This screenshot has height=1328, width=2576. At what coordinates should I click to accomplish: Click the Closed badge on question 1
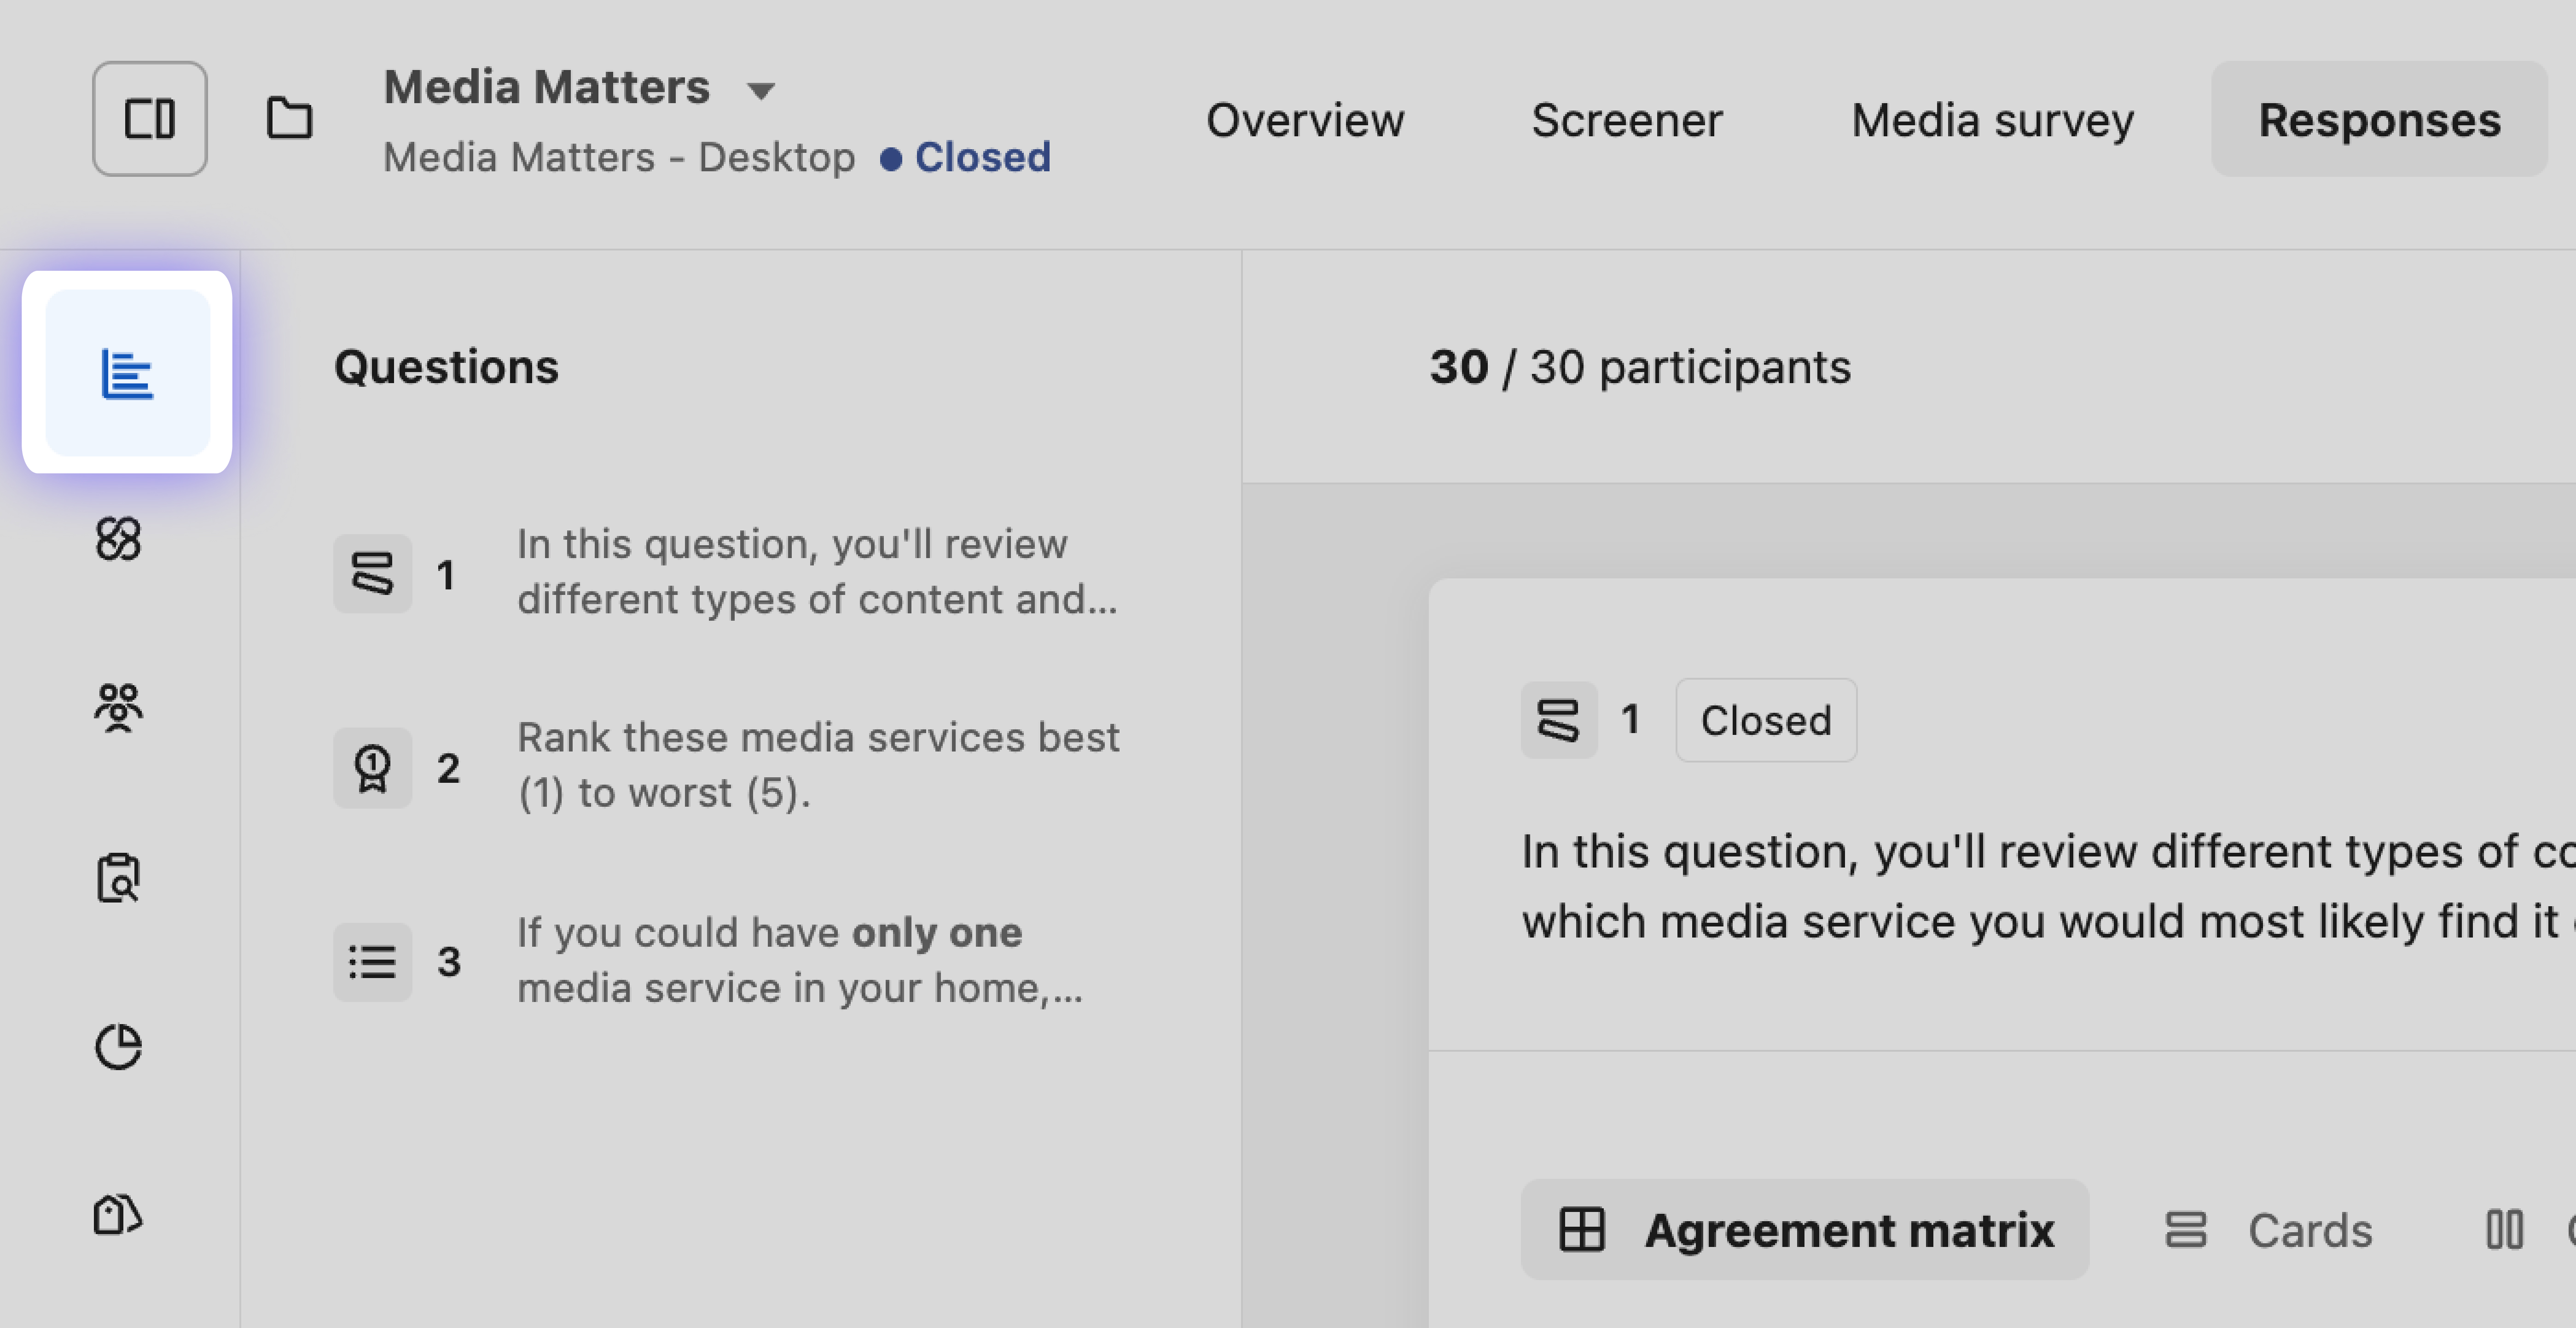point(1765,720)
